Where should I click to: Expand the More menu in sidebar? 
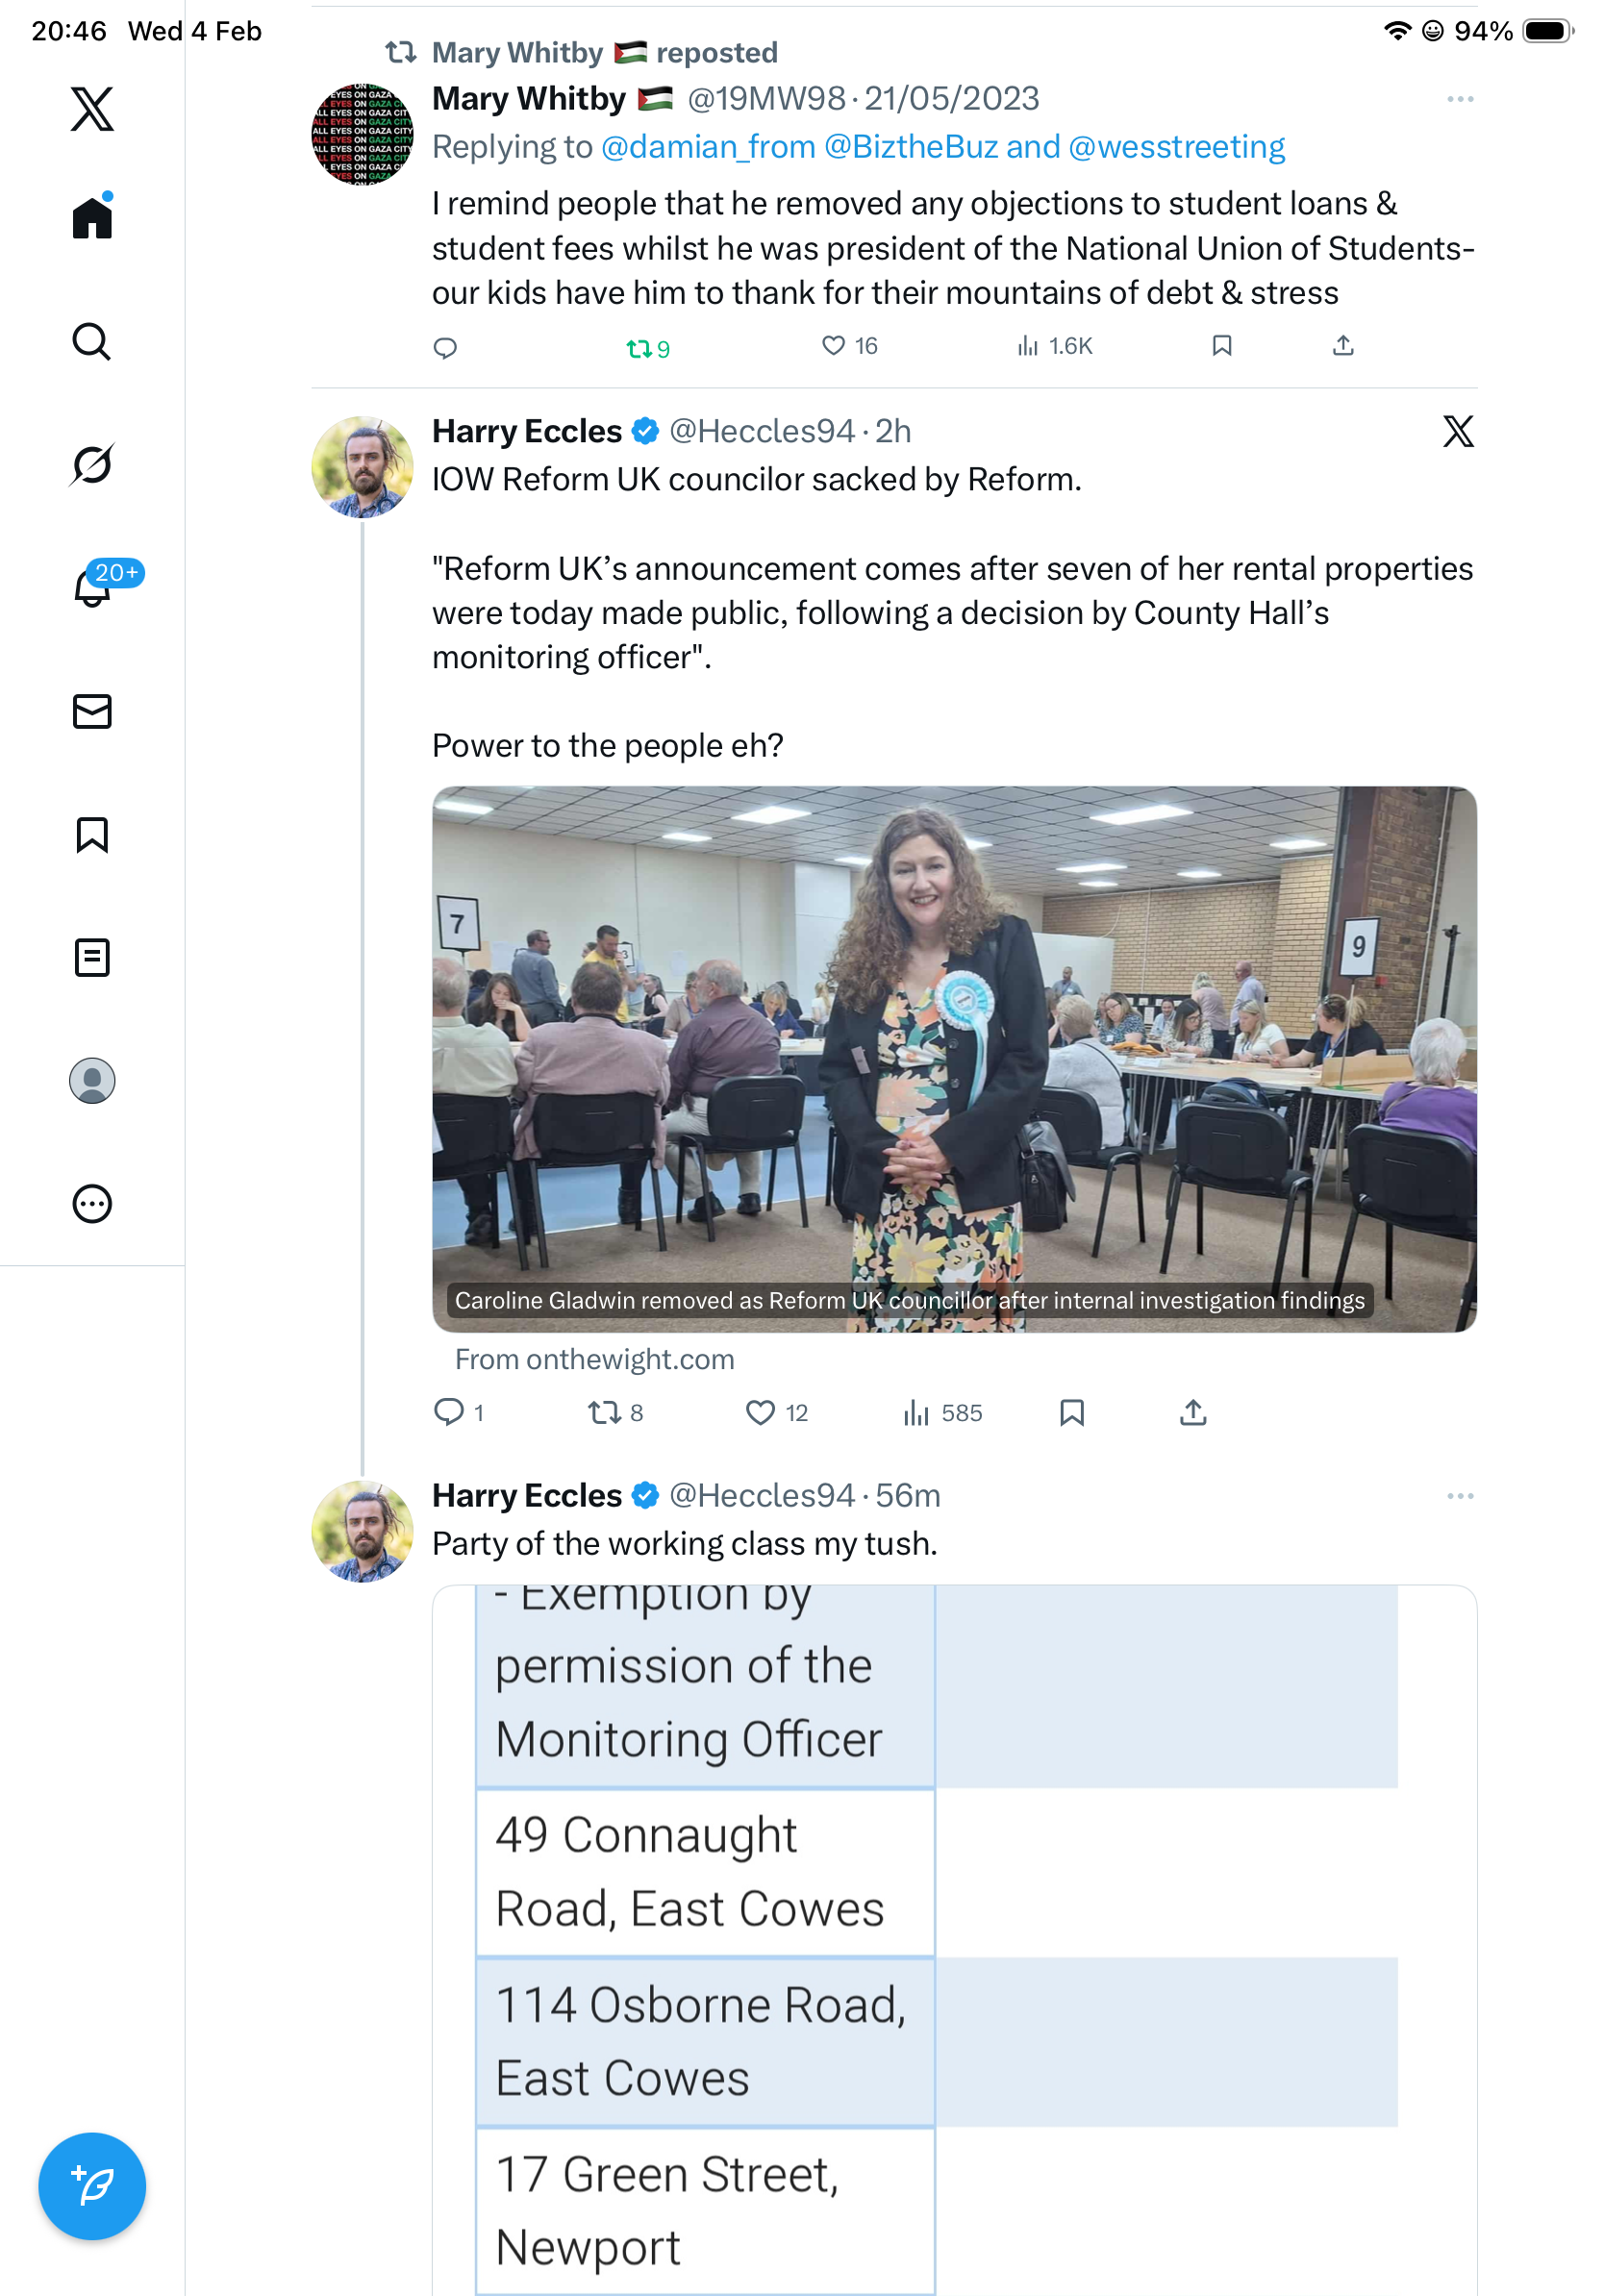[92, 1203]
